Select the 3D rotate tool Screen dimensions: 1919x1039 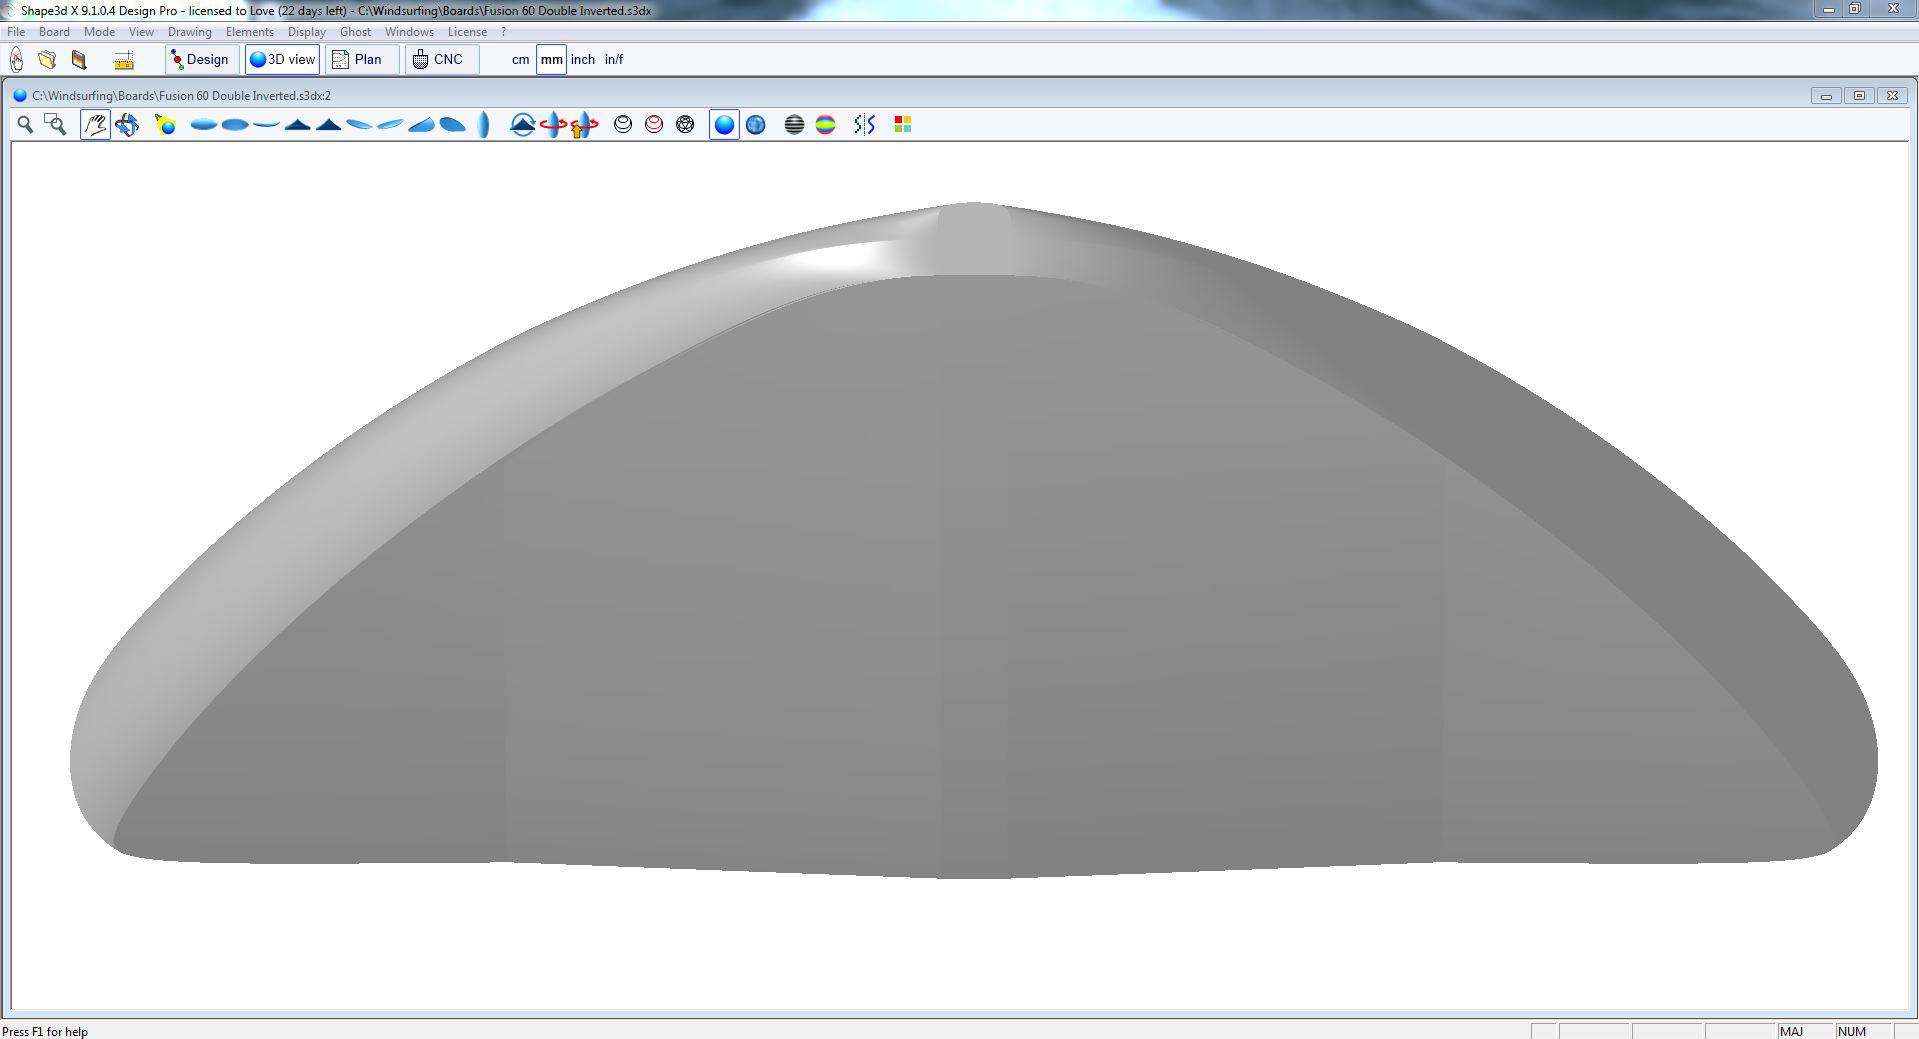coord(127,125)
